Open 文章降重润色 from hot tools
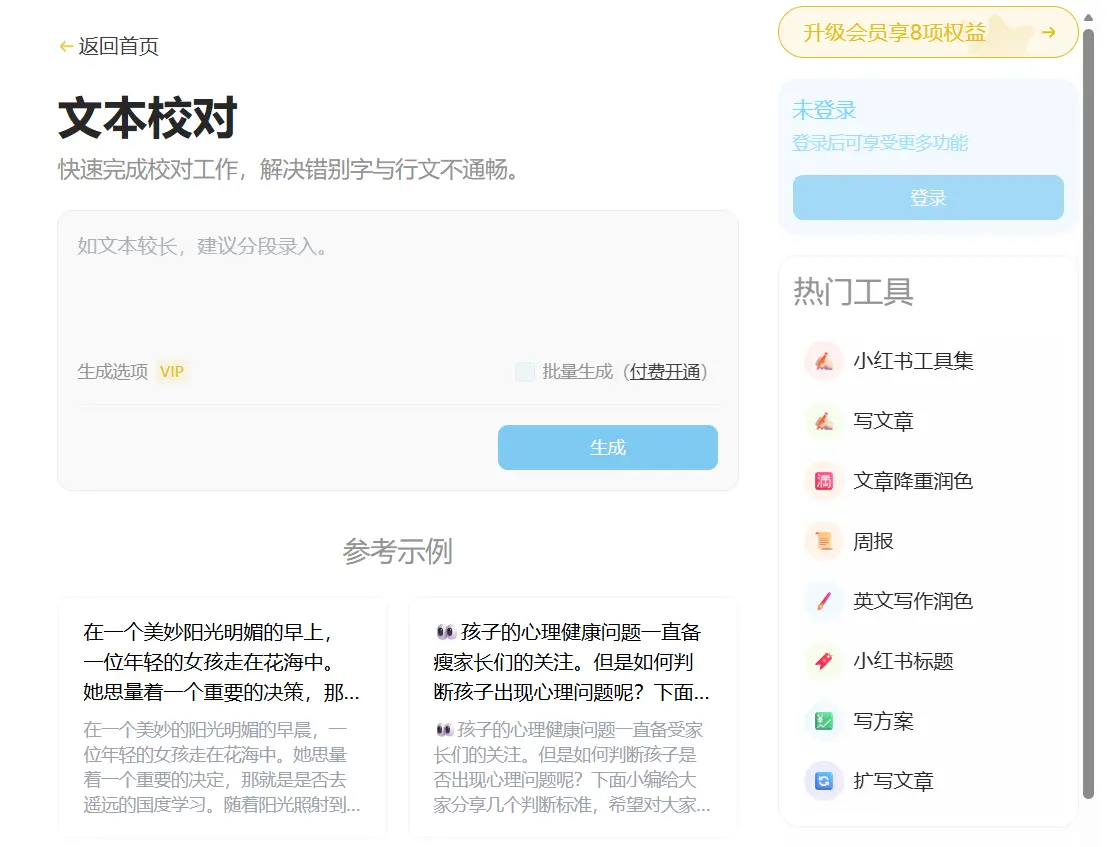Screen dimensions: 1107x847 click(x=822, y=481)
